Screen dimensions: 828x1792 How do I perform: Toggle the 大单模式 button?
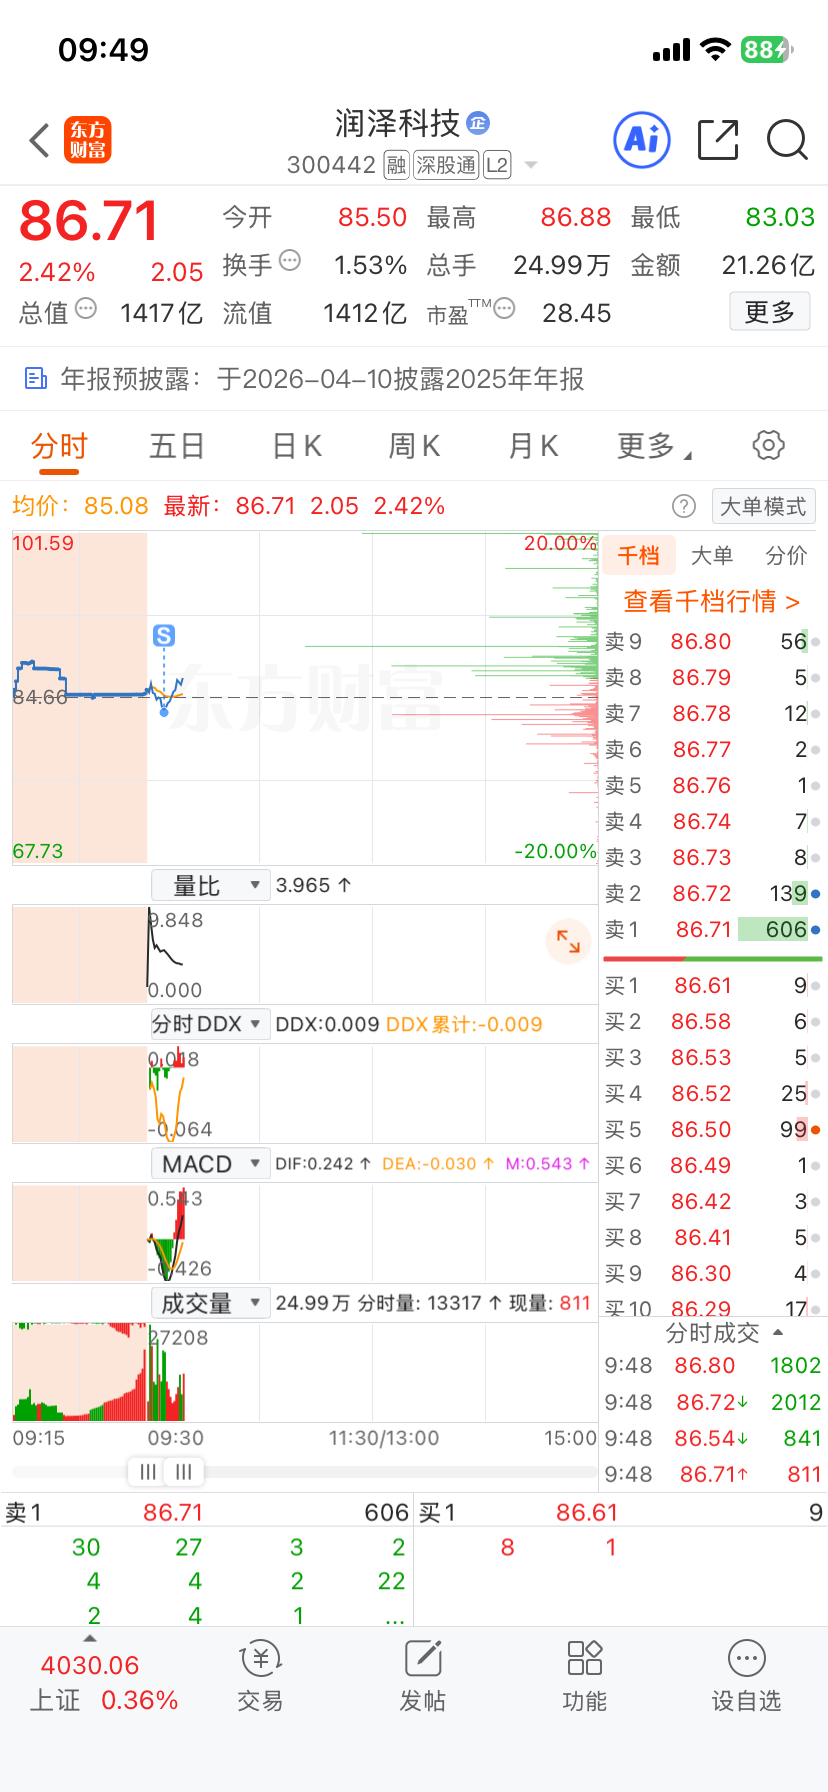click(x=763, y=506)
